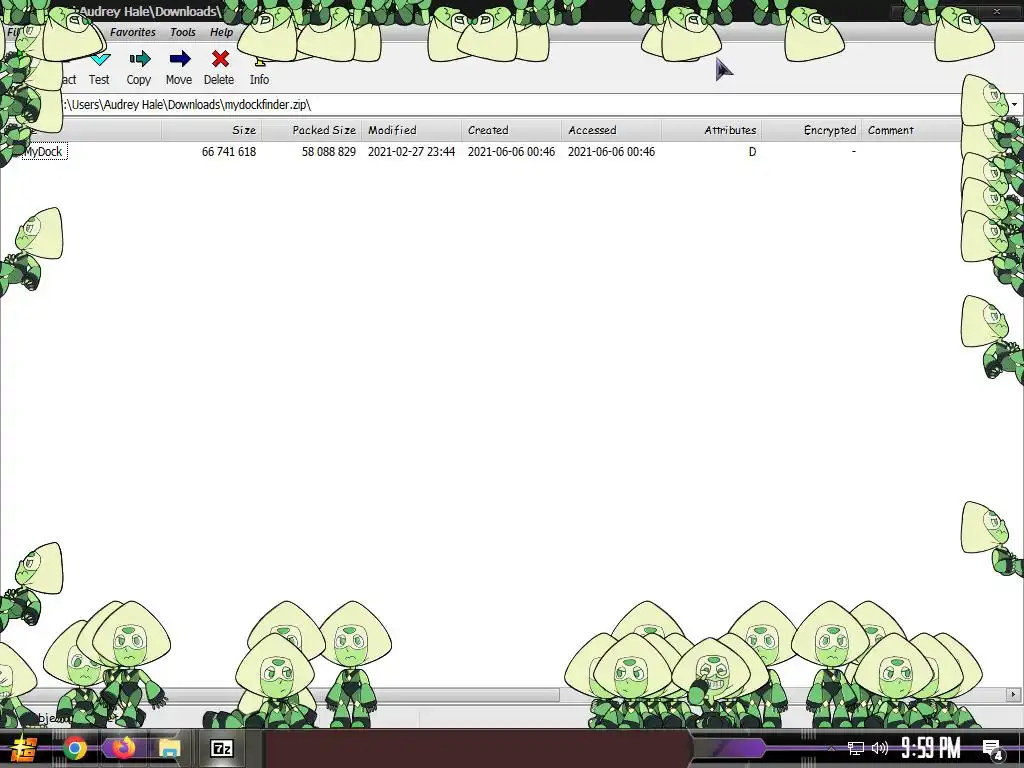
Task: Open the notification center icon
Action: point(993,750)
